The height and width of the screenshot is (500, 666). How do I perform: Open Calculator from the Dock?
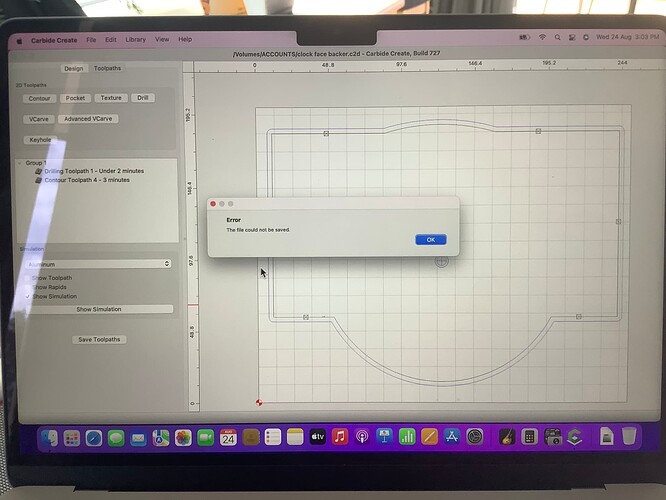[529, 436]
